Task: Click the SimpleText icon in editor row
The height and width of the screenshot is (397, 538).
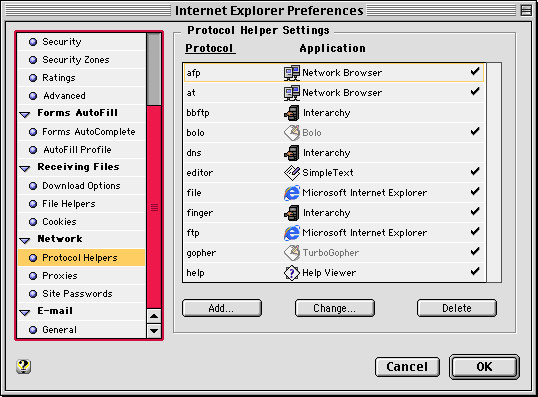Action: pos(292,173)
